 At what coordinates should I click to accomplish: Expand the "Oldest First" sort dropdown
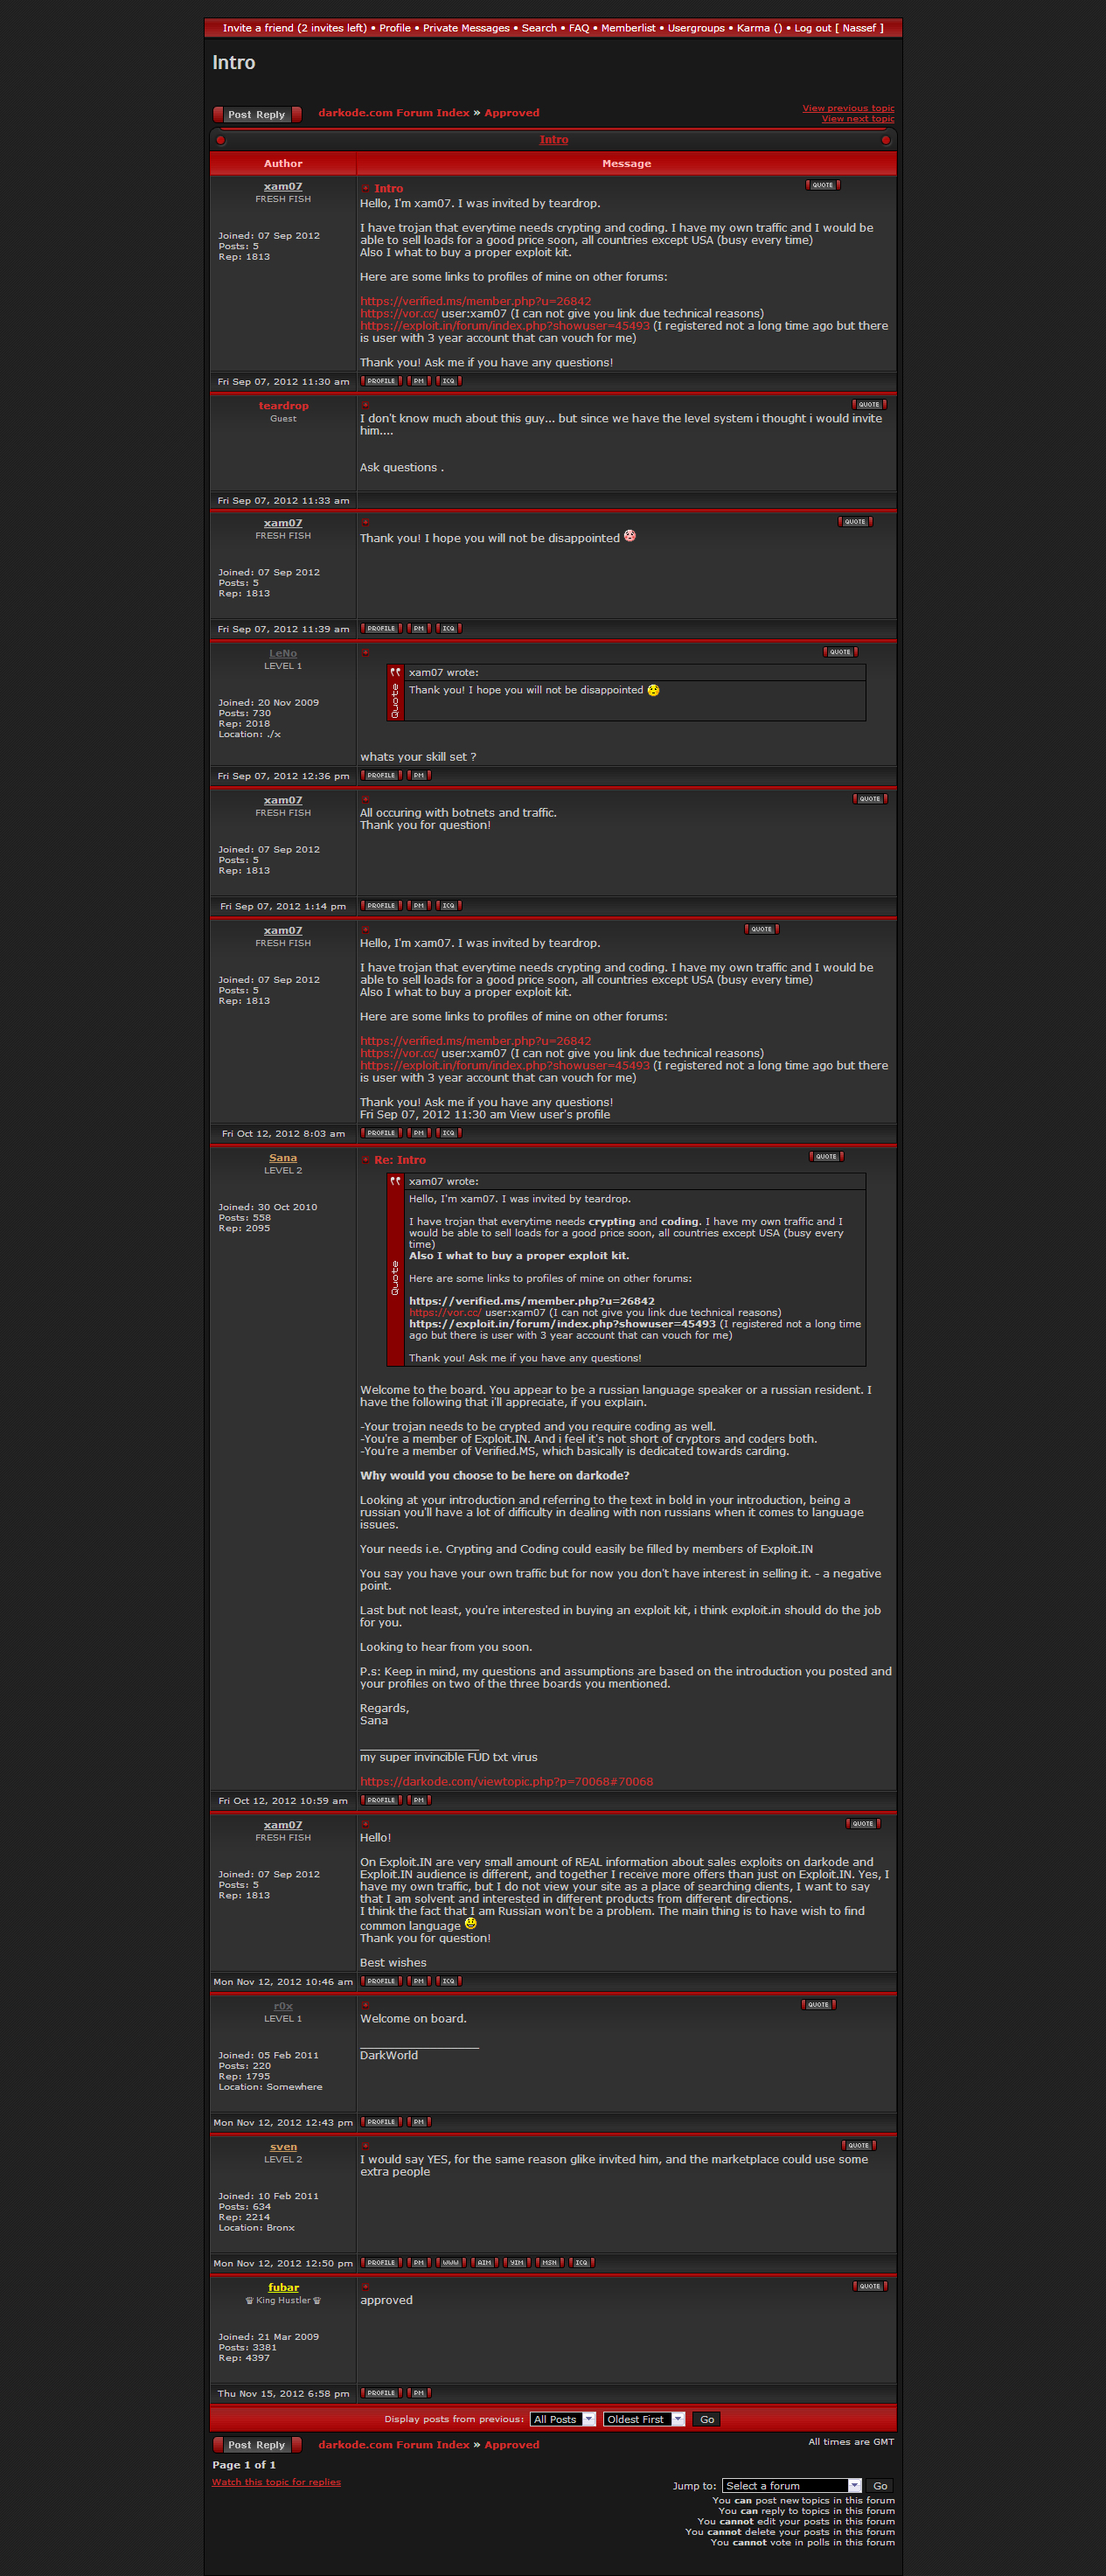[644, 2419]
